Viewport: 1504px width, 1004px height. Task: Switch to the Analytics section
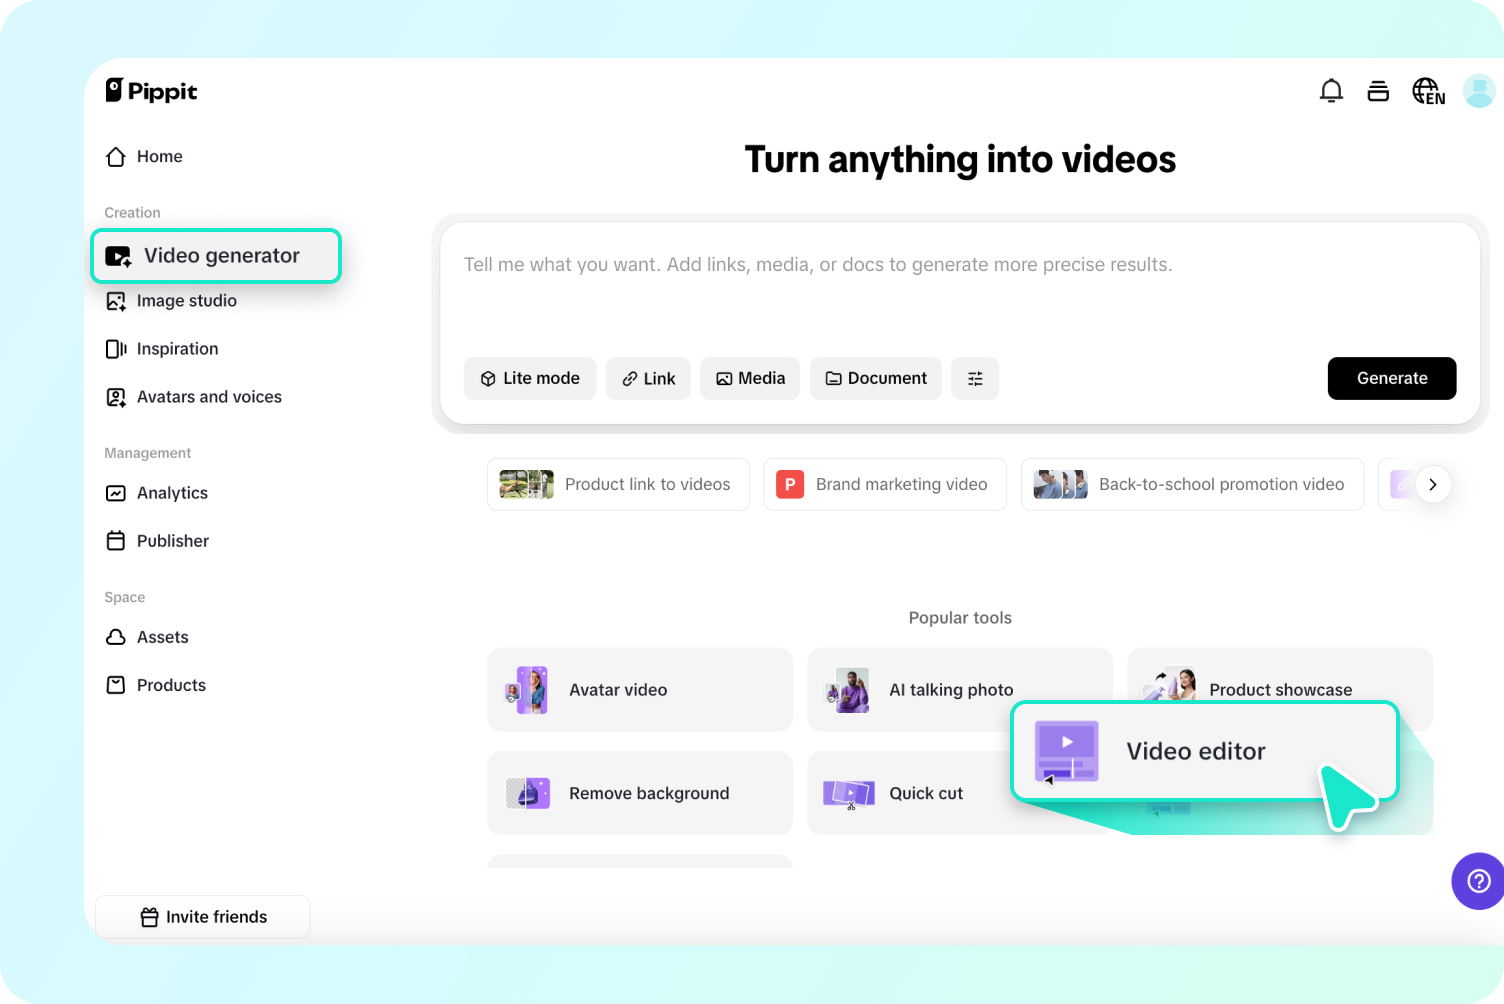(x=172, y=492)
